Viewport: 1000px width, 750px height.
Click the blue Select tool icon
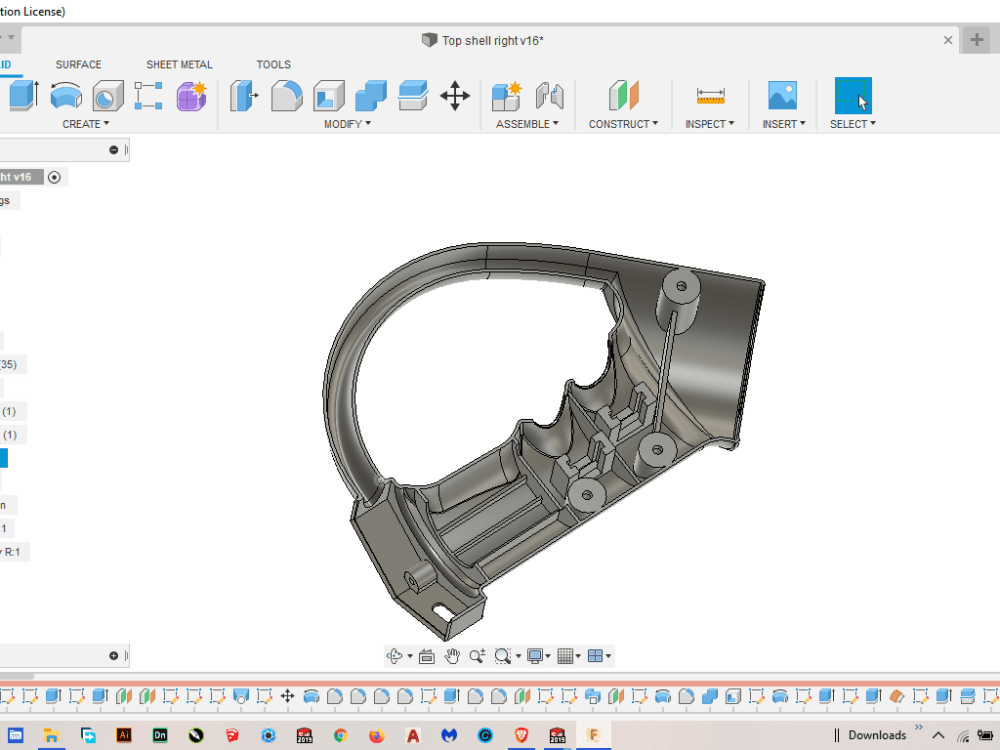pyautogui.click(x=853, y=96)
